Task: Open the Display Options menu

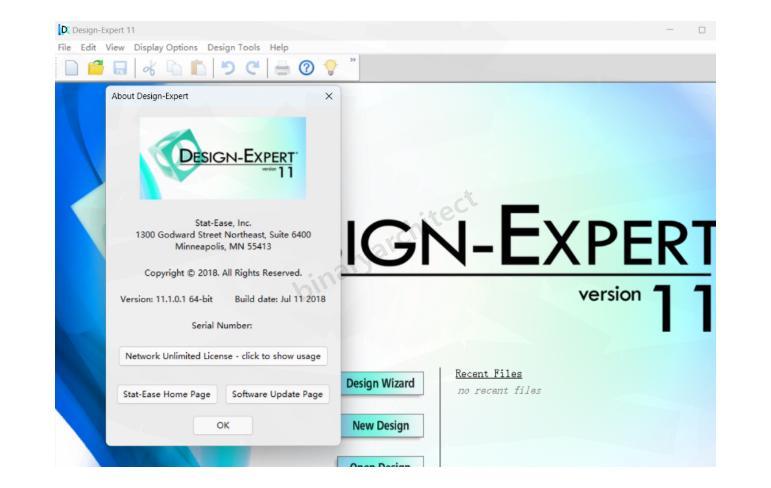Action: (x=165, y=47)
